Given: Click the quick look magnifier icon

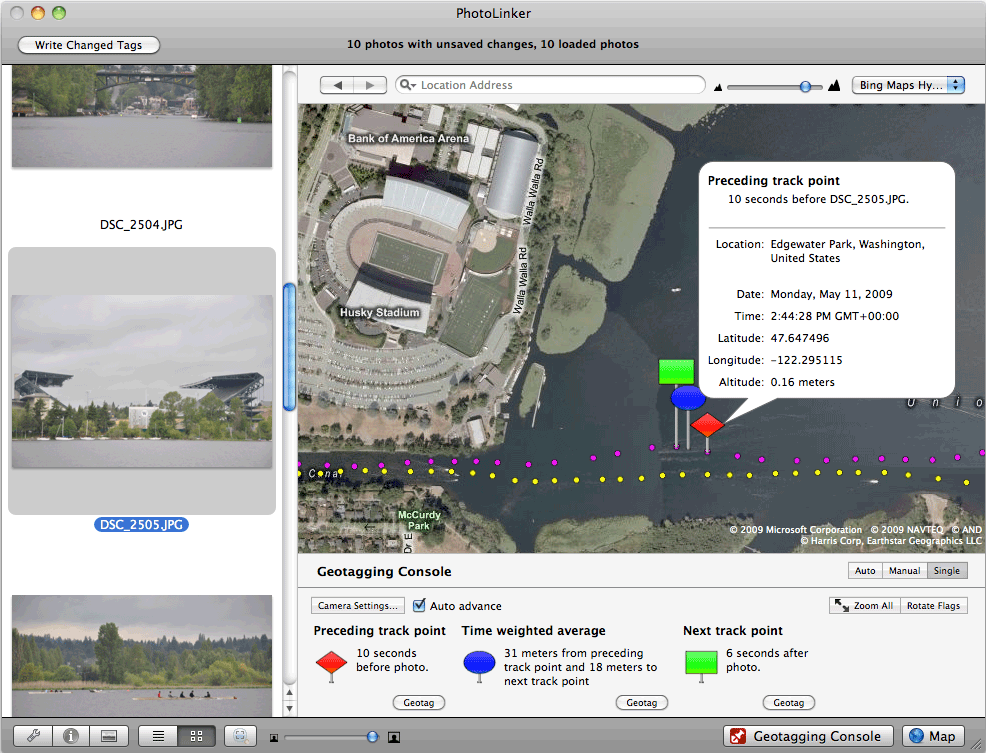Looking at the screenshot, I should (x=240, y=735).
